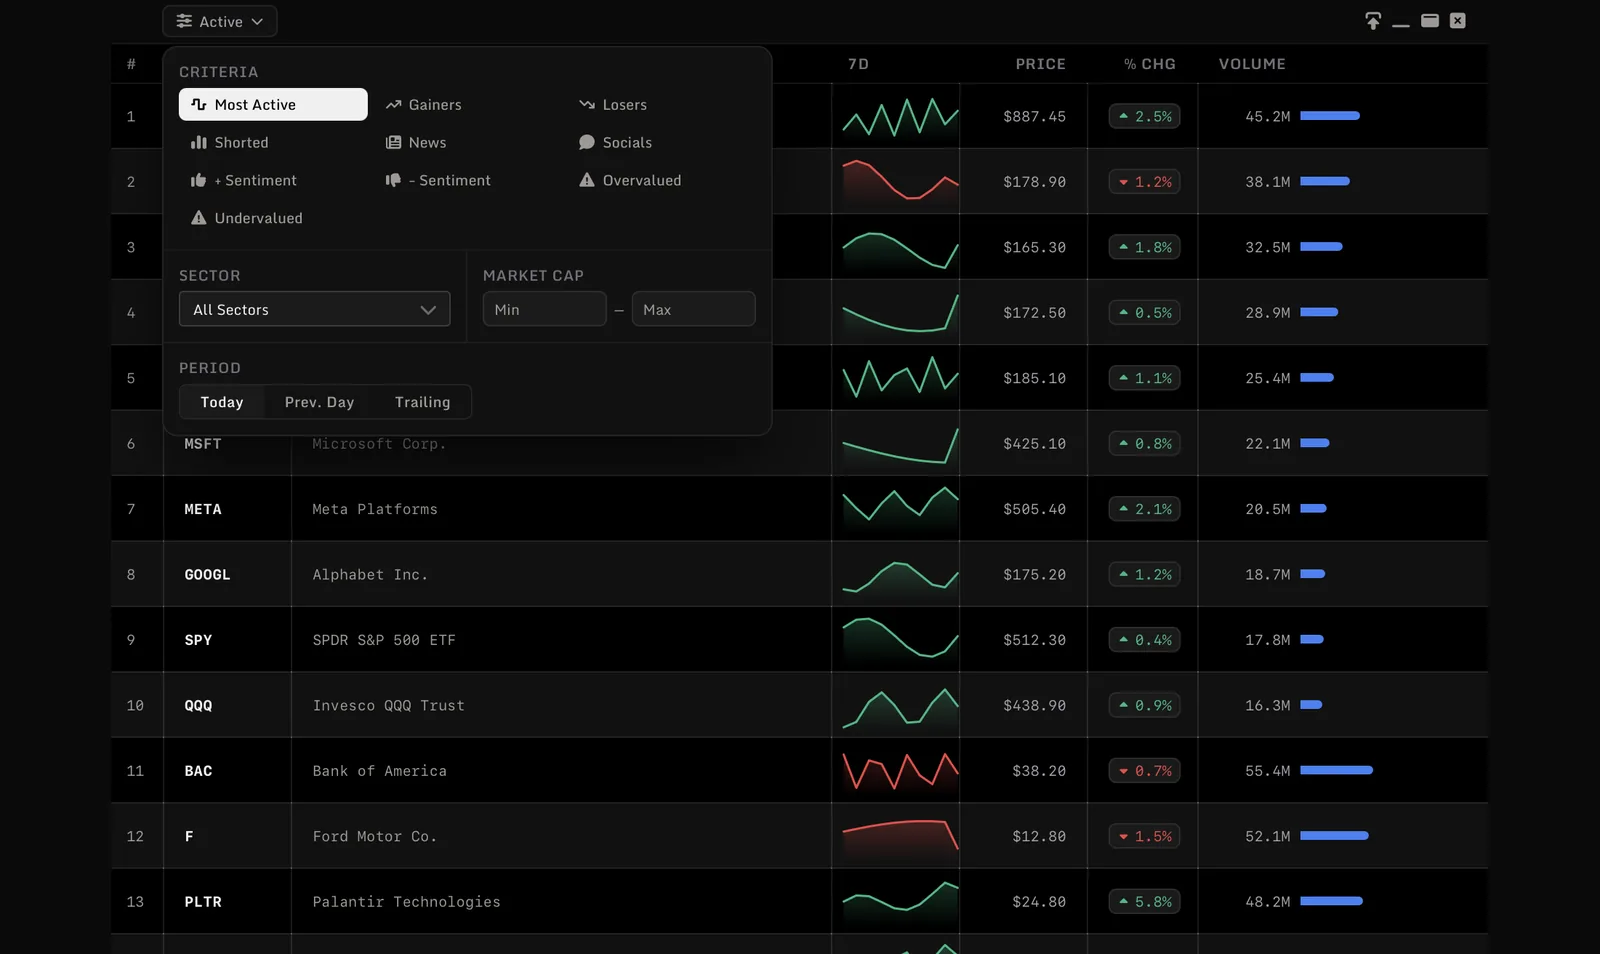Viewport: 1600px width, 954px height.
Task: Pick the - Sentiment criteria
Action: 438,181
